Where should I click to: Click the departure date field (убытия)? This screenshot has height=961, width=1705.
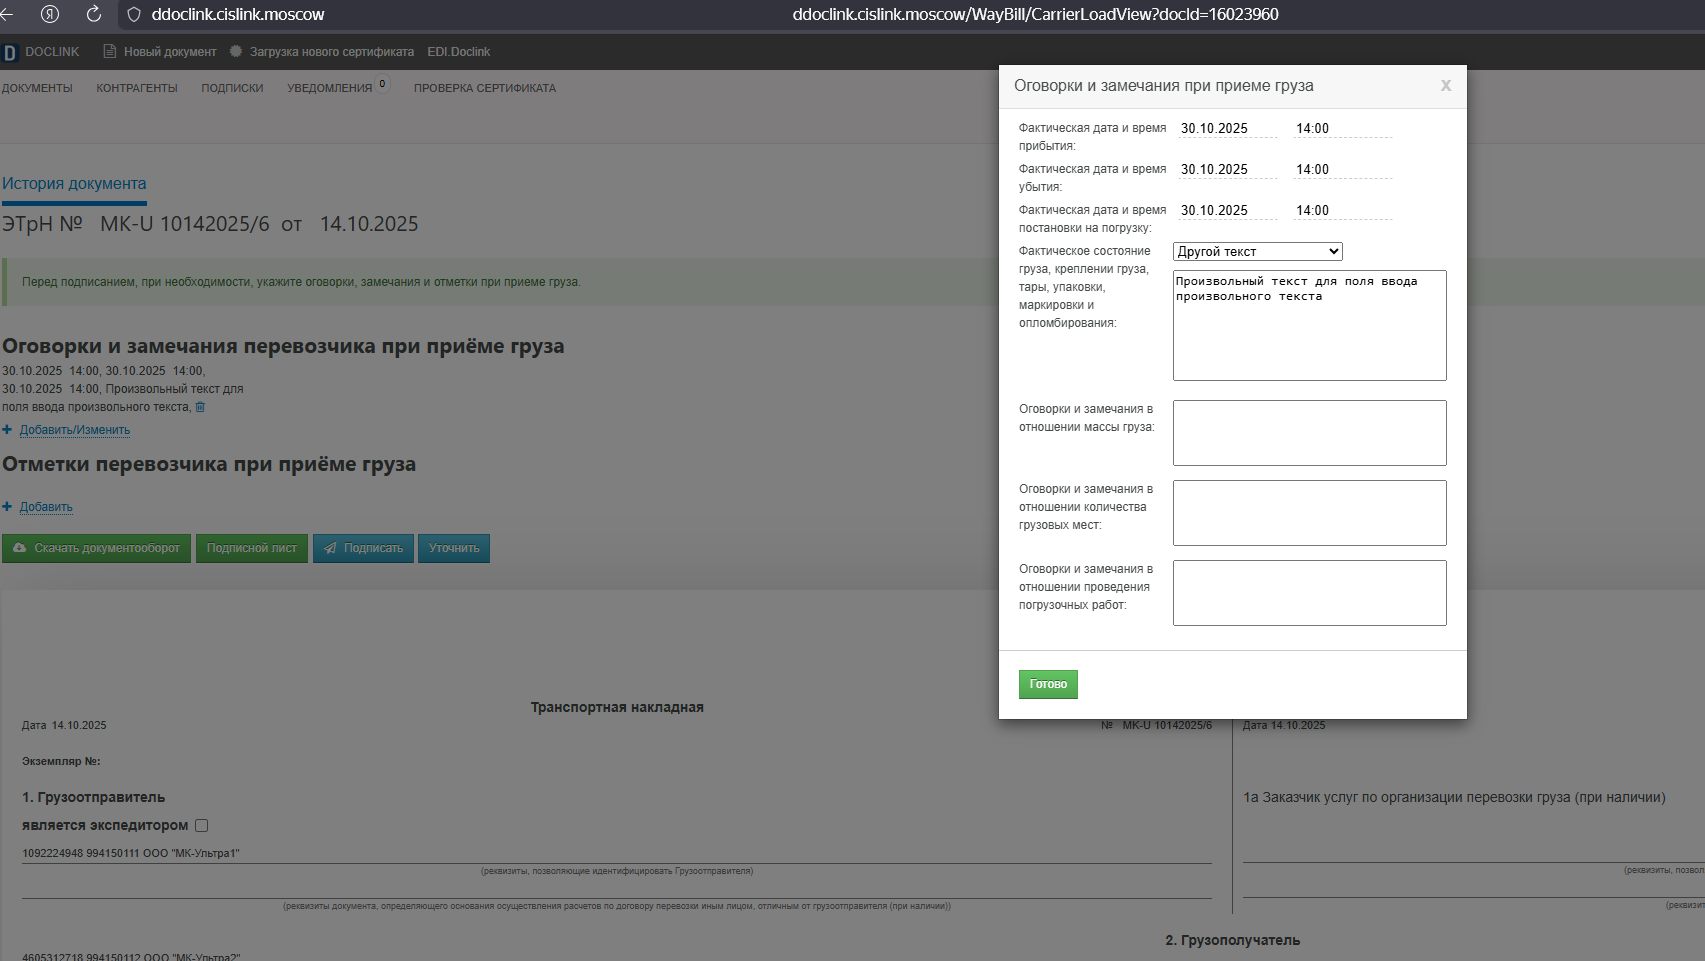tap(1227, 169)
